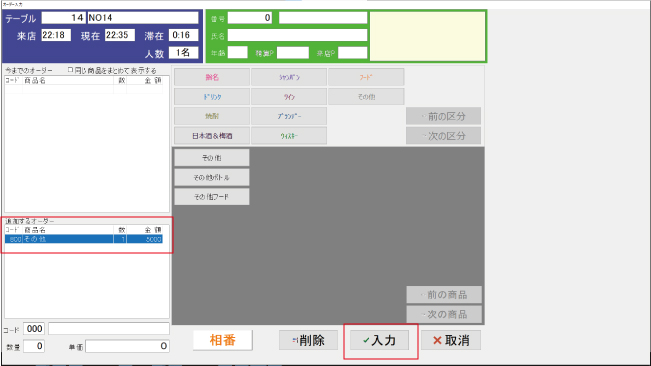This screenshot has width=651, height=366.
Task: Select the フード category button
Action: [366, 77]
